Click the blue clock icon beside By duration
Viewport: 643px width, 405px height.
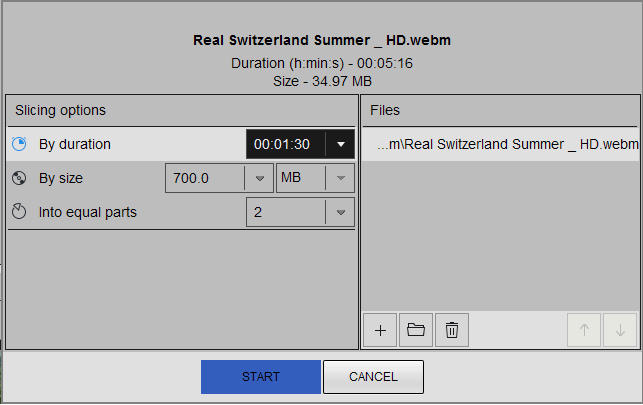coord(19,144)
